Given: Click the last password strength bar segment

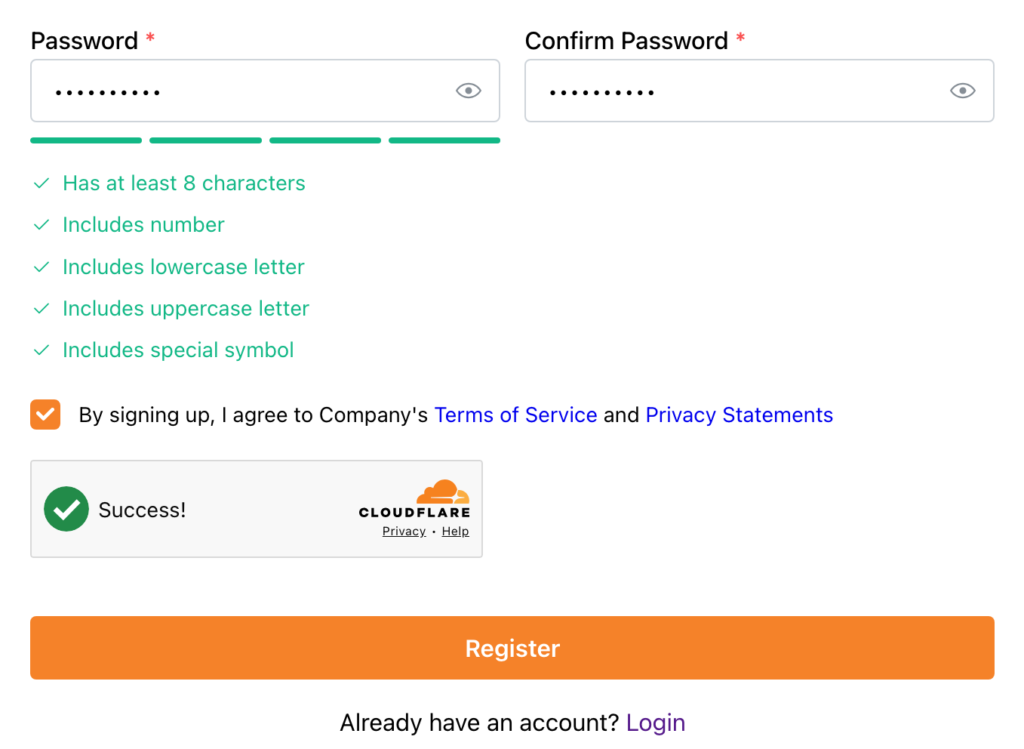Looking at the screenshot, I should click(x=444, y=140).
